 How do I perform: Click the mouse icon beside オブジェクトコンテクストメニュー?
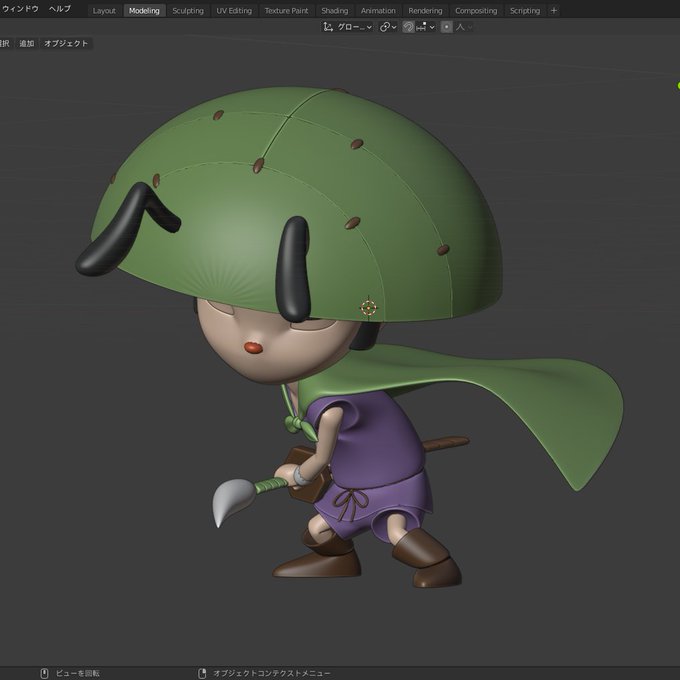tap(202, 673)
